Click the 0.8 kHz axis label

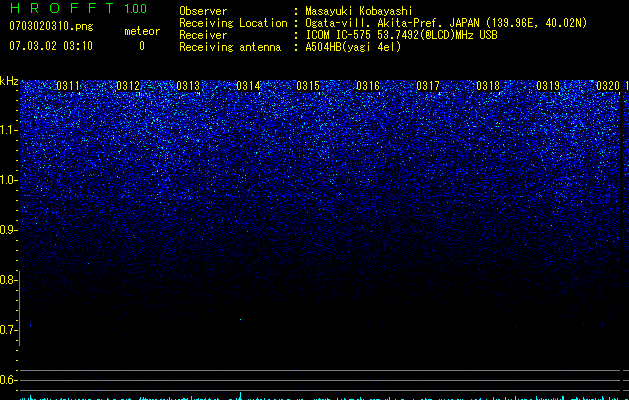point(8,280)
